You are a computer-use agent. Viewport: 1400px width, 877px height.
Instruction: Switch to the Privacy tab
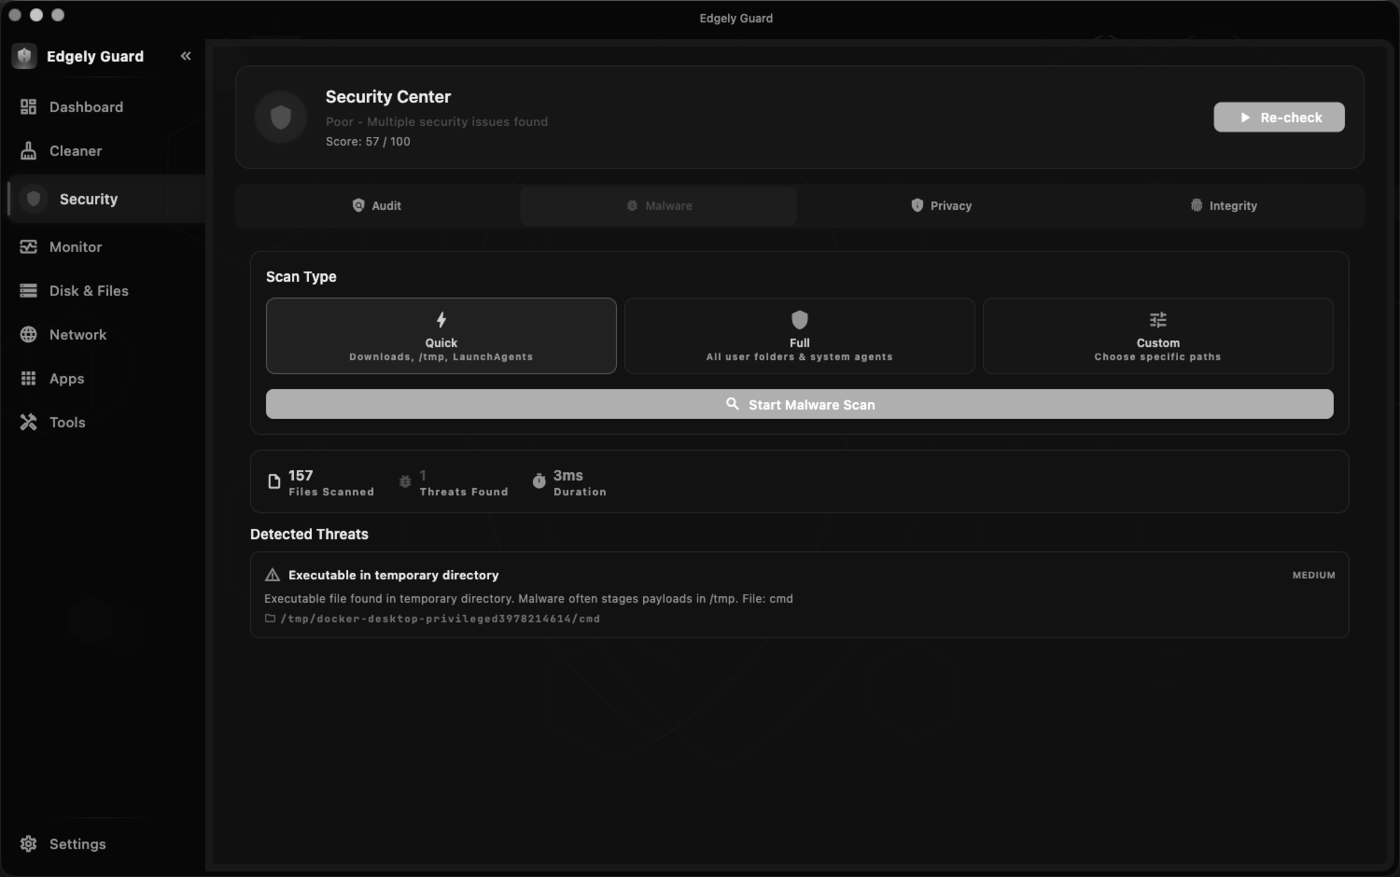tap(941, 206)
